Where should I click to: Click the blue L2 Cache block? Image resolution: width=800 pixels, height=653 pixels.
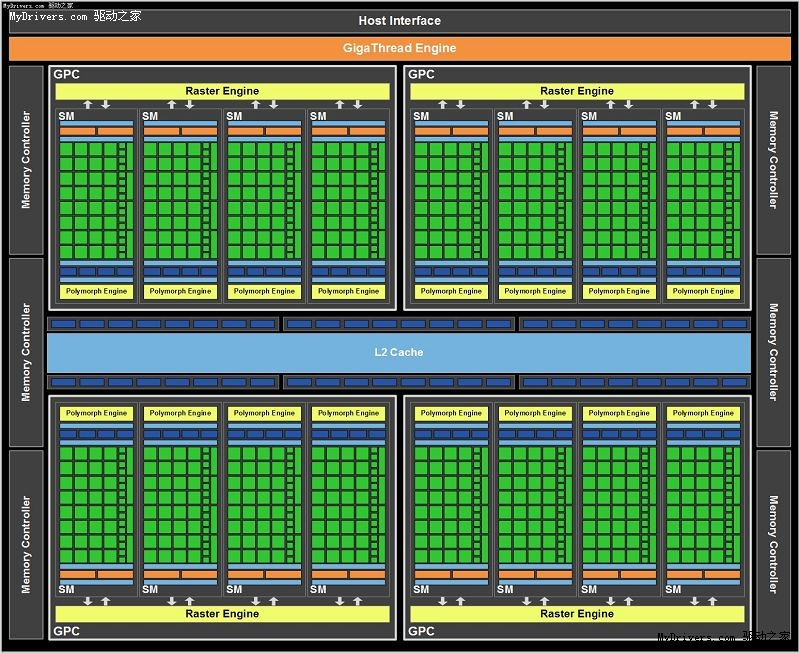click(399, 352)
